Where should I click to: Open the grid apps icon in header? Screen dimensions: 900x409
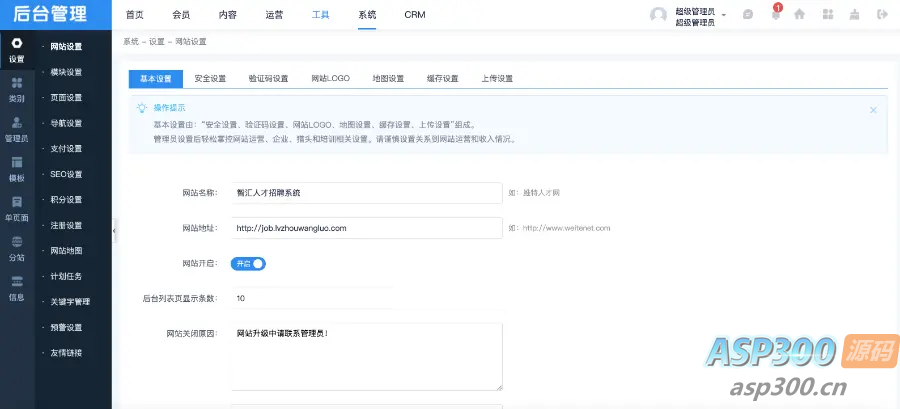[827, 15]
